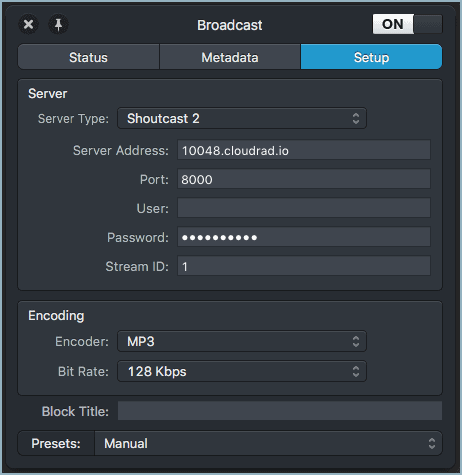
Task: Click the Broadcast window title
Action: (x=230, y=25)
